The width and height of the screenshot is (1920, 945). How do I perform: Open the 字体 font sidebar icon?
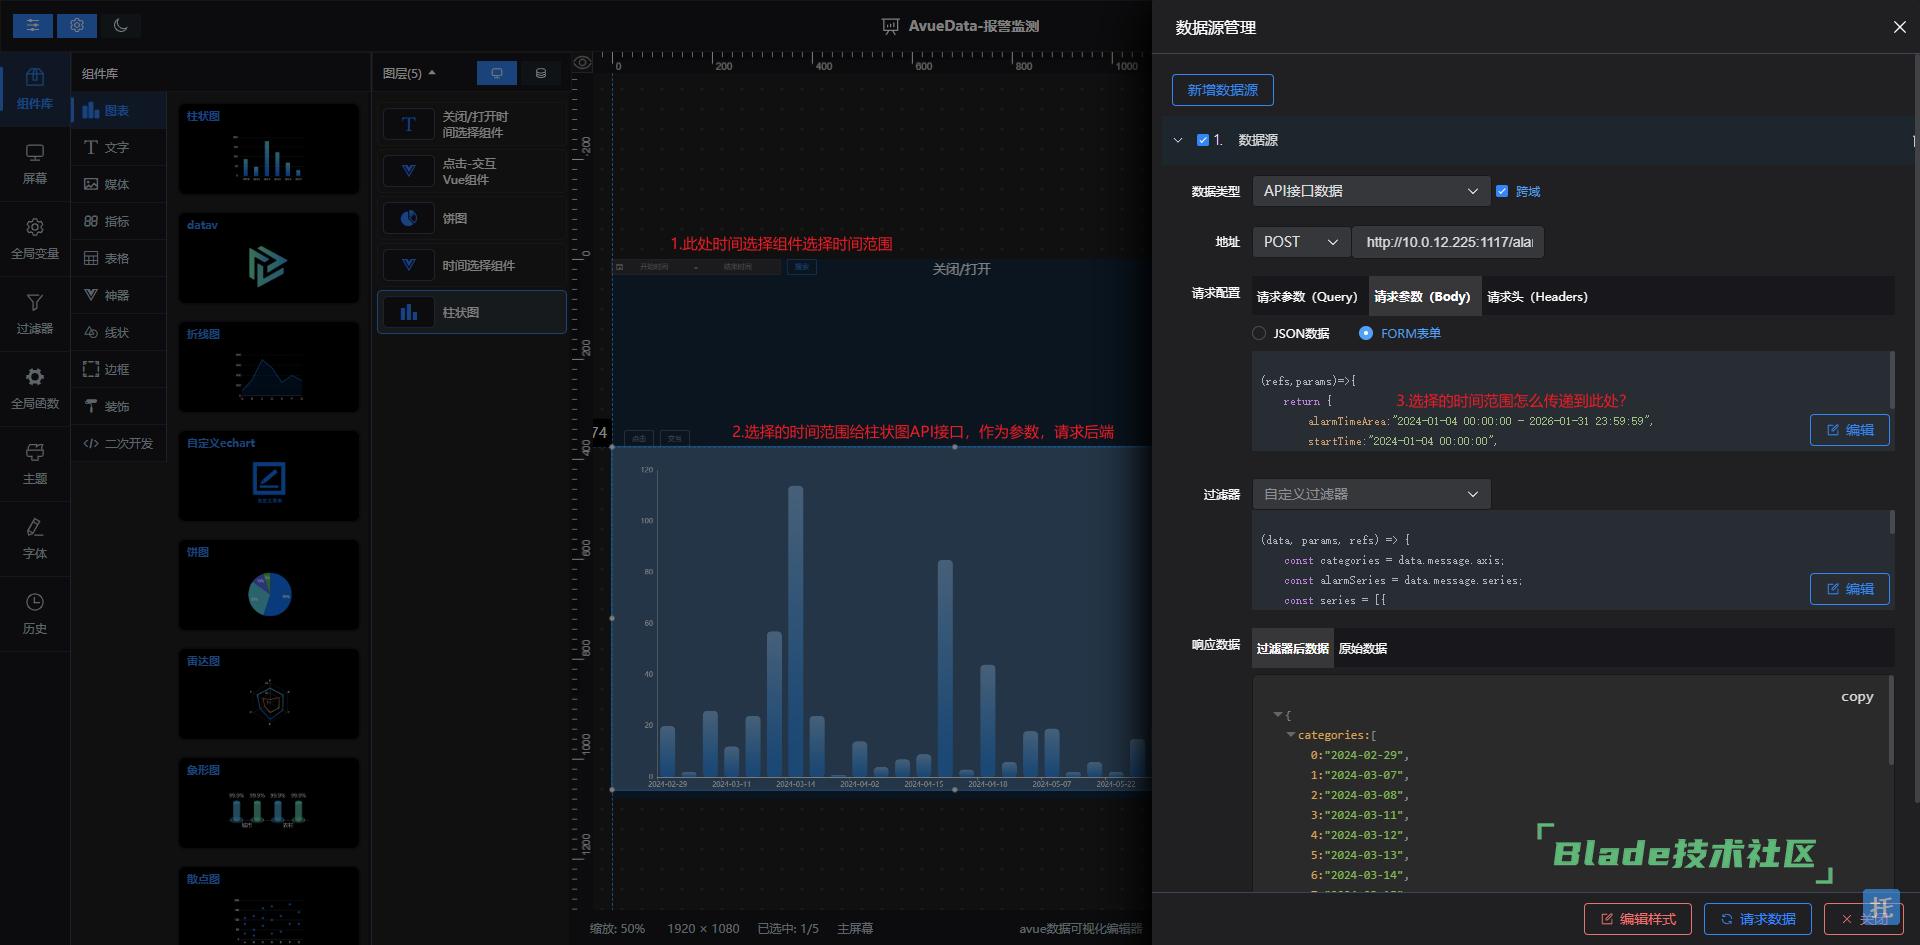35,538
